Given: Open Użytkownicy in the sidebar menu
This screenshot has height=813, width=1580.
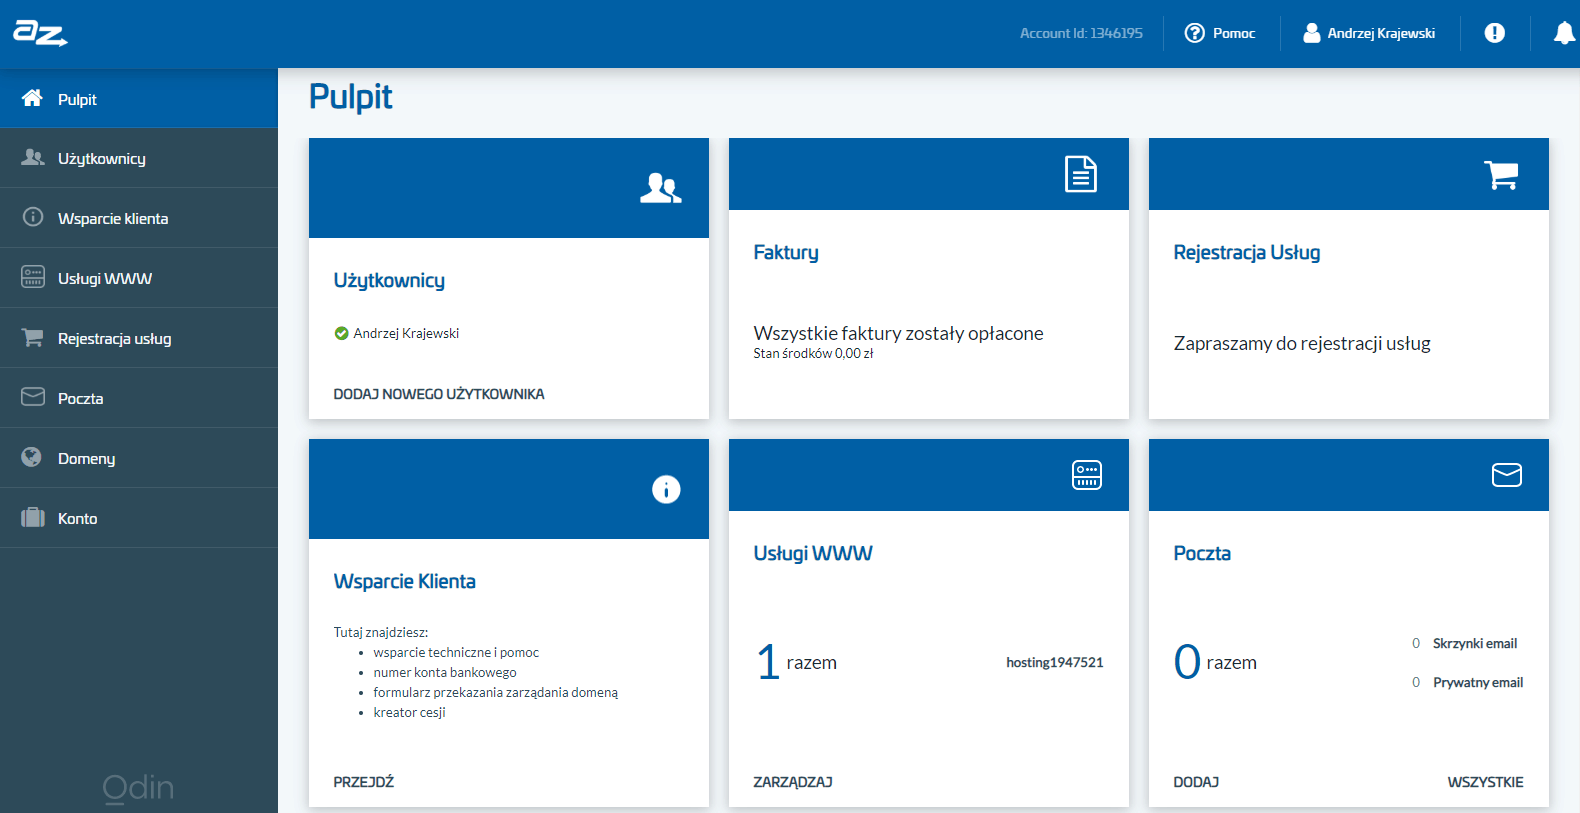Looking at the screenshot, I should point(139,158).
